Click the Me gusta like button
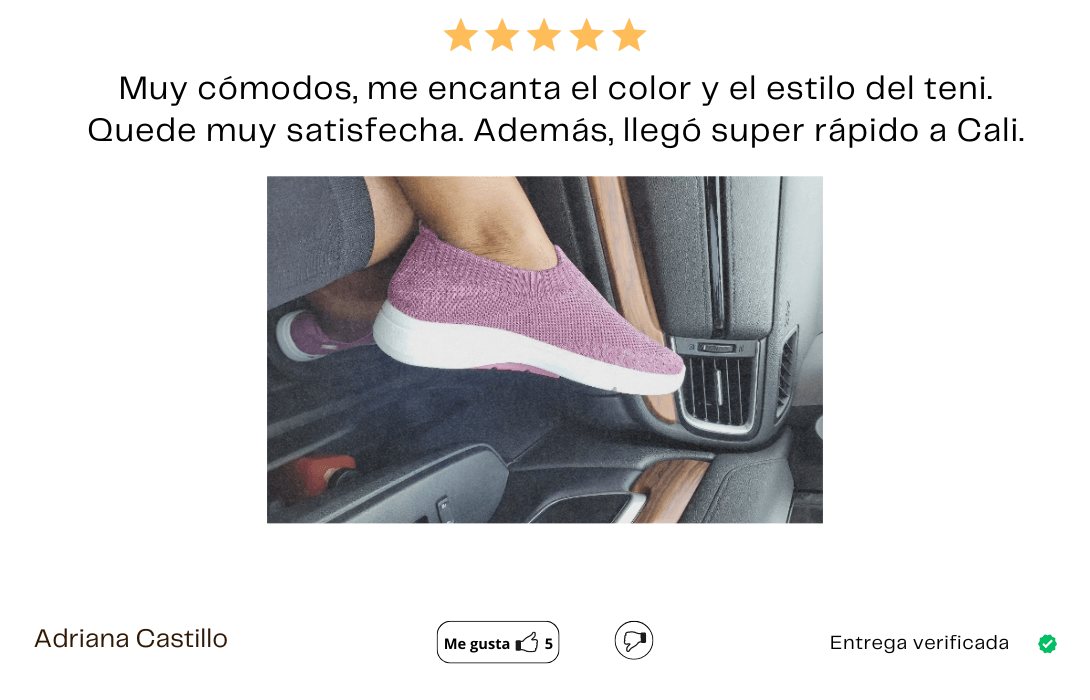 [x=498, y=642]
